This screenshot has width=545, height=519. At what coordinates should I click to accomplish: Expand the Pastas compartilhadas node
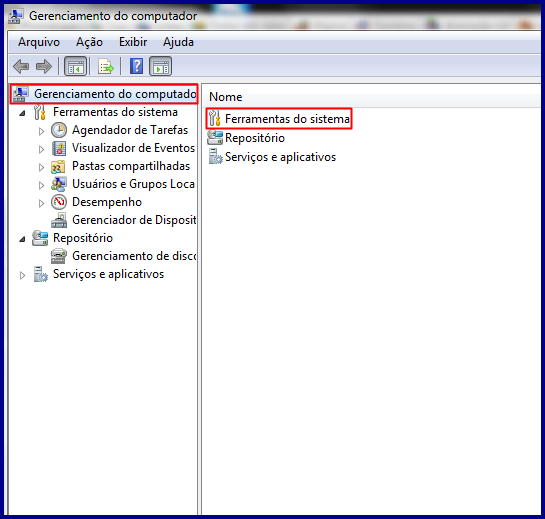click(x=41, y=167)
